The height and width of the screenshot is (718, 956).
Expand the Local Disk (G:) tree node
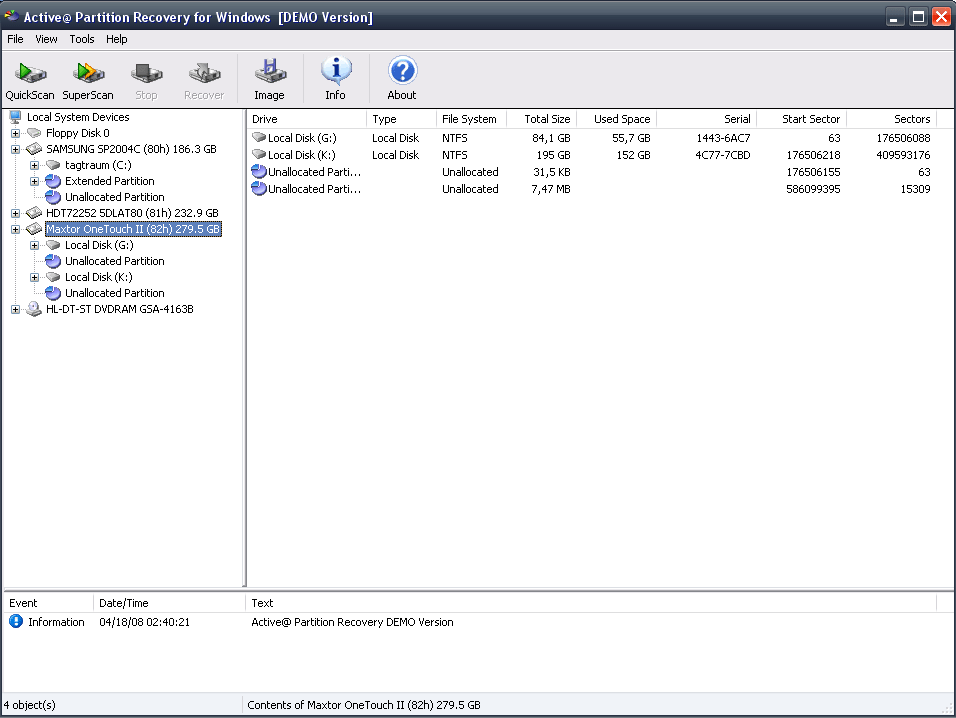point(35,246)
